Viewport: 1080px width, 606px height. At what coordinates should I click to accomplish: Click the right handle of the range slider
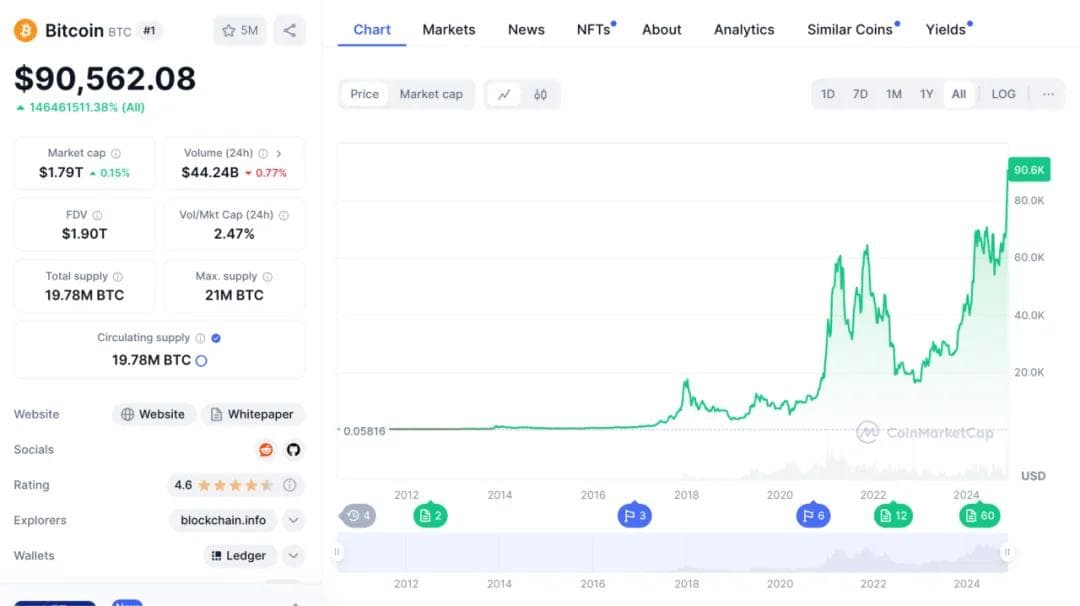(x=1007, y=552)
